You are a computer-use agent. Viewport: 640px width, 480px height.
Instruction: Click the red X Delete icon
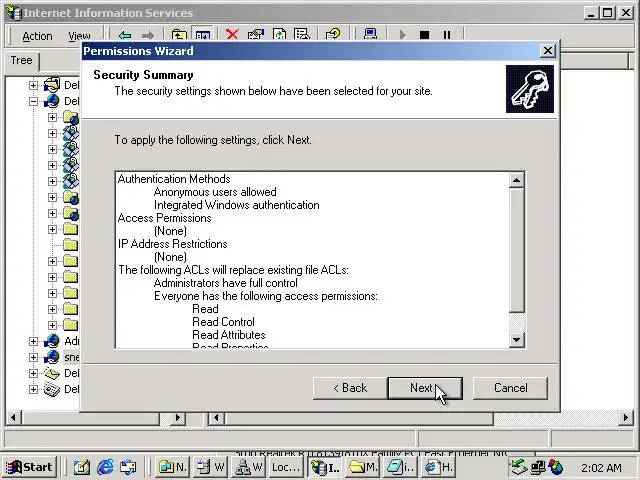(232, 35)
